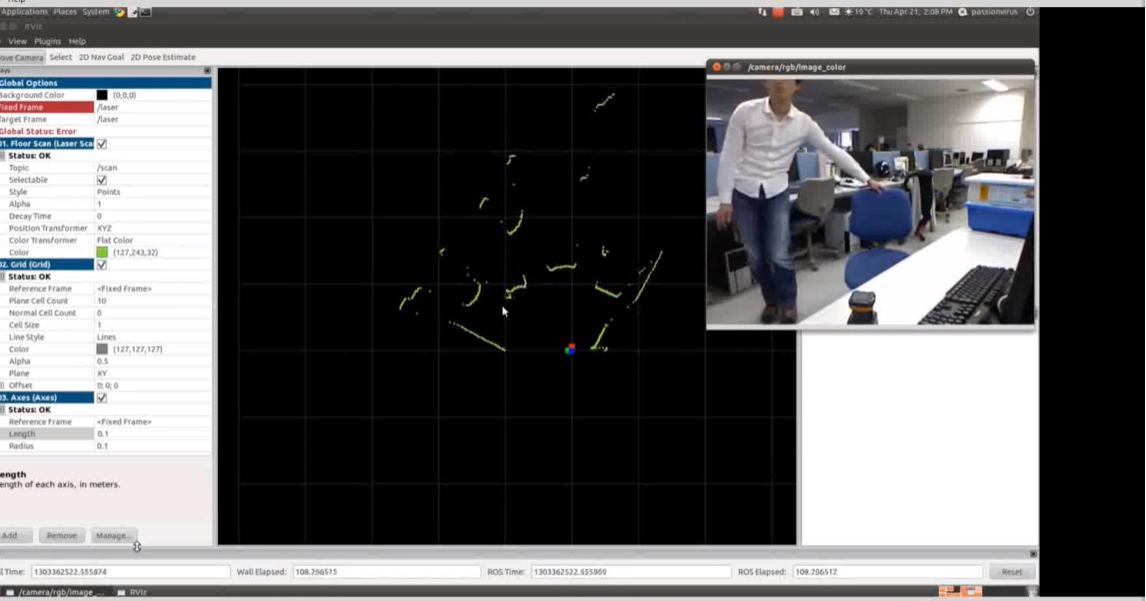
Task: Expand the Grid Offset property
Action: (x=3, y=385)
